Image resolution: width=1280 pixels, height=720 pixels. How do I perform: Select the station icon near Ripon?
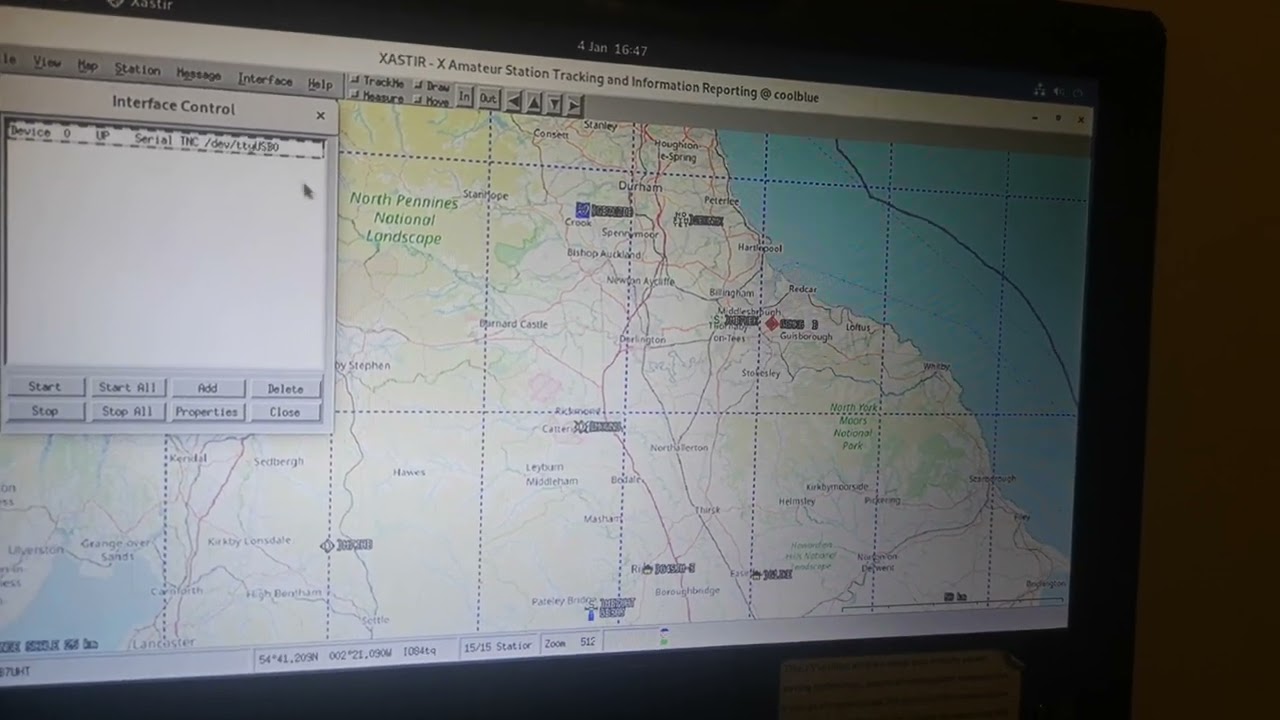pyautogui.click(x=646, y=569)
